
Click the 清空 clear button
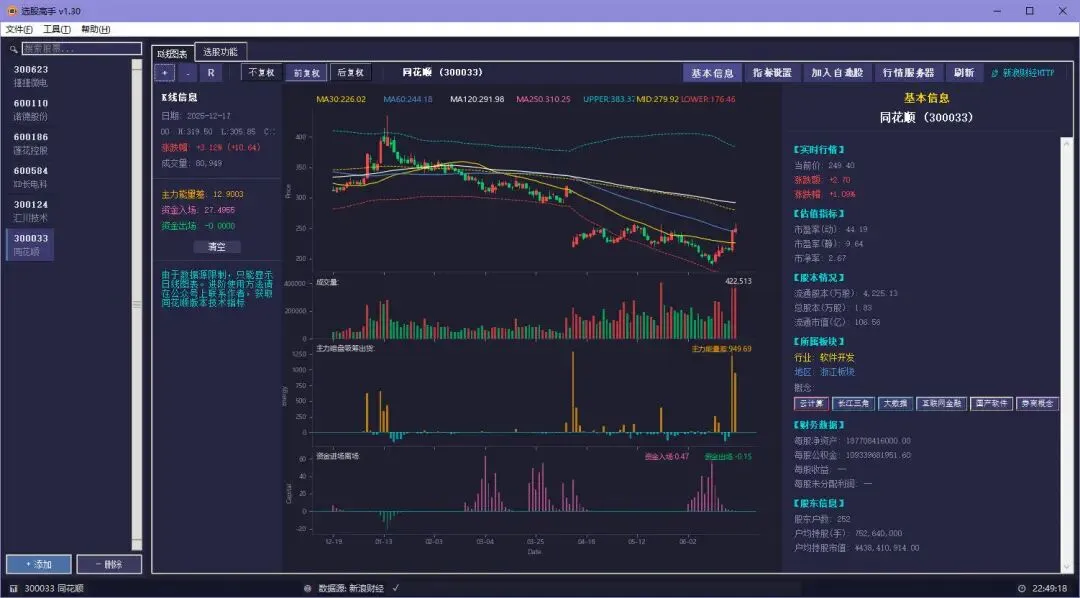coord(216,247)
